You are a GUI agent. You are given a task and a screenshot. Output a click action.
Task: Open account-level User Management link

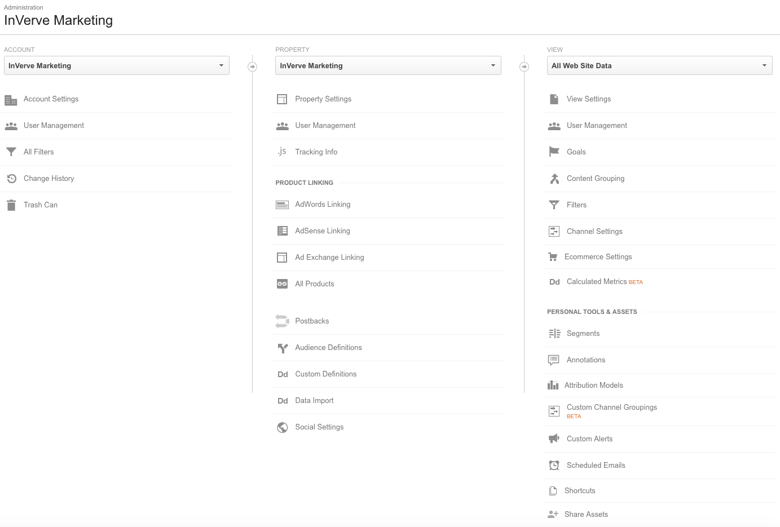pos(54,125)
